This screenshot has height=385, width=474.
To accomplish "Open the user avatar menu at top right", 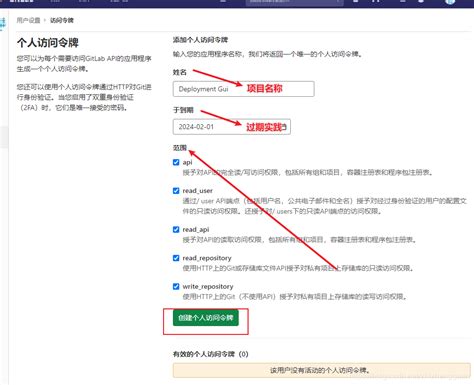I will click(x=450, y=2).
